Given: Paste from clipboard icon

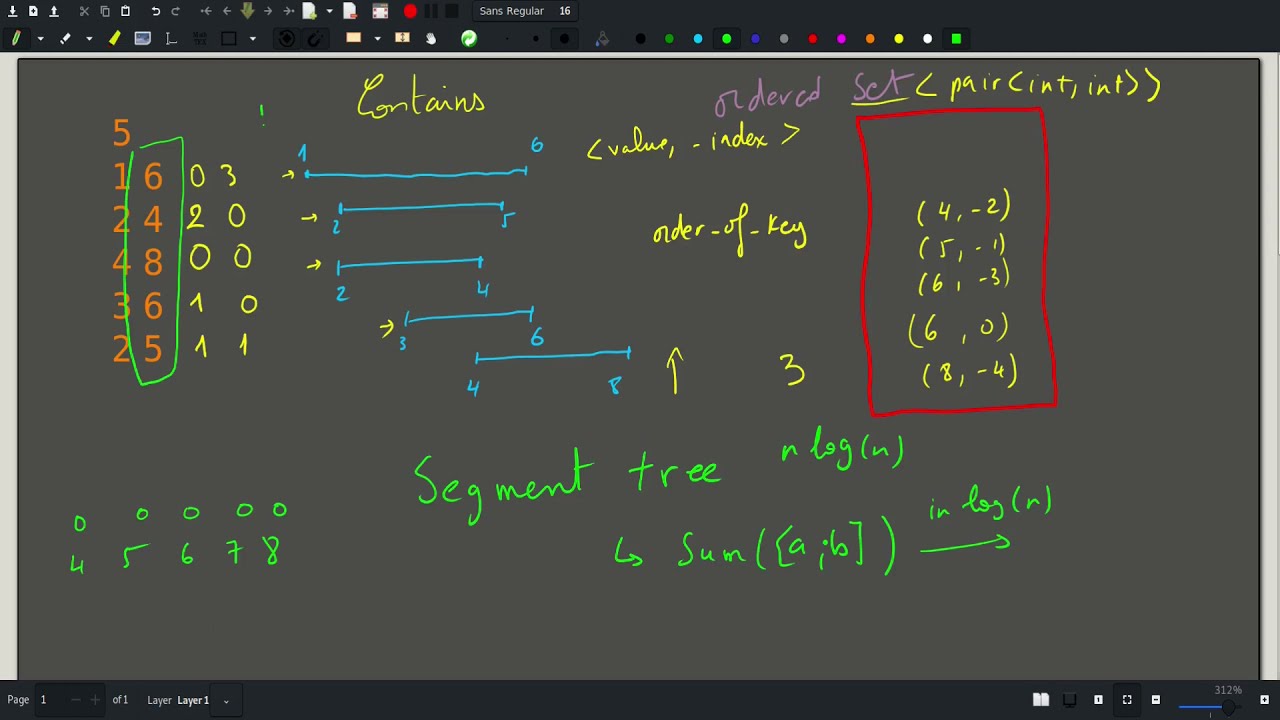Looking at the screenshot, I should pos(125,11).
